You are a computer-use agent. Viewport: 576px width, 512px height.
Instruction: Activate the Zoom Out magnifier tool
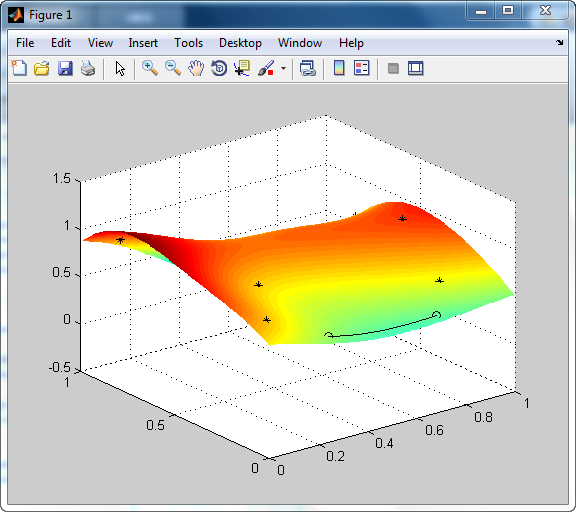click(x=173, y=68)
